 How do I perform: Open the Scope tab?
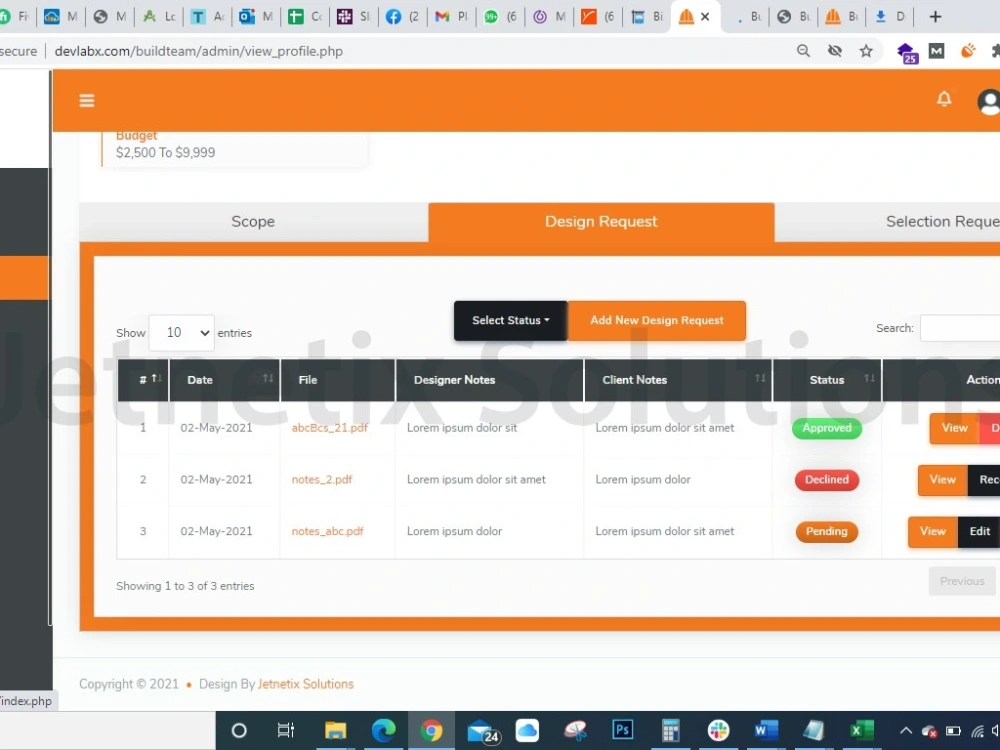pos(253,222)
